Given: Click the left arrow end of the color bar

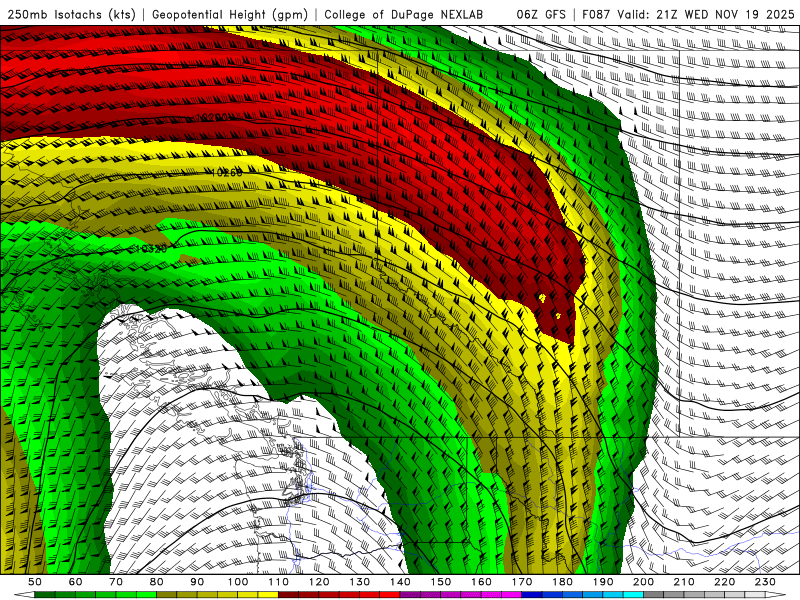Looking at the screenshot, I should (x=24, y=595).
